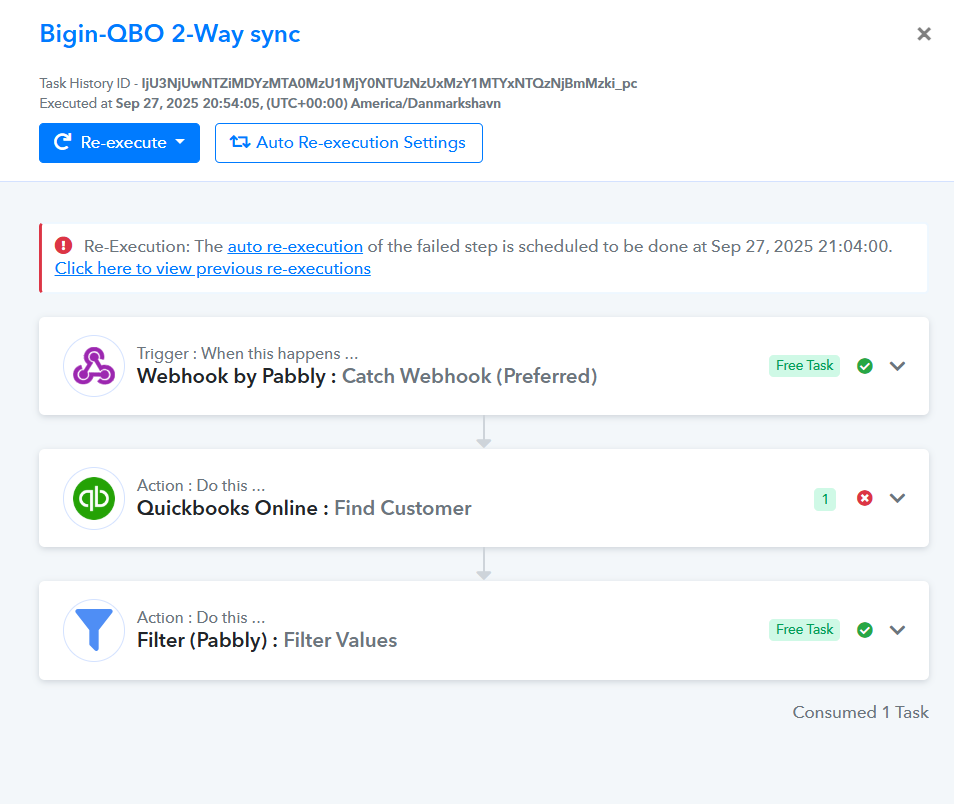Expand the Filter Values step details

[x=897, y=630]
